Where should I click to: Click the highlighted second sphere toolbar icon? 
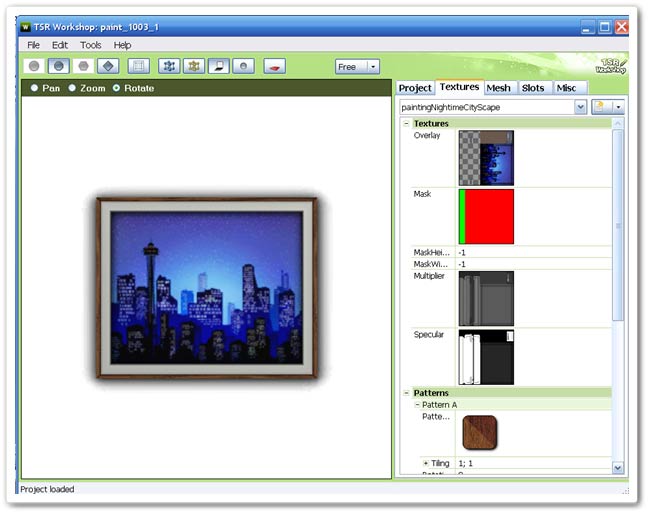pos(59,66)
